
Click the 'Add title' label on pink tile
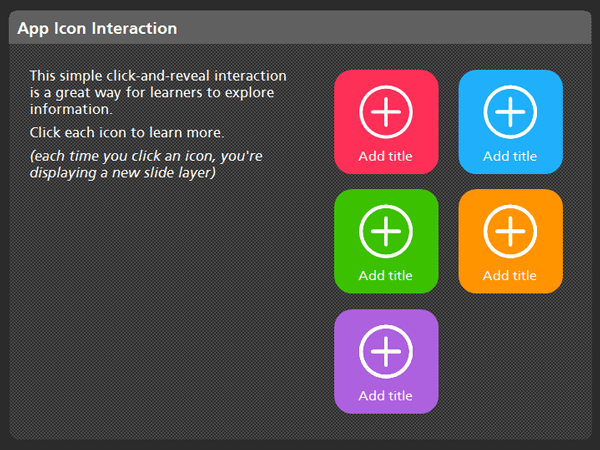point(385,156)
